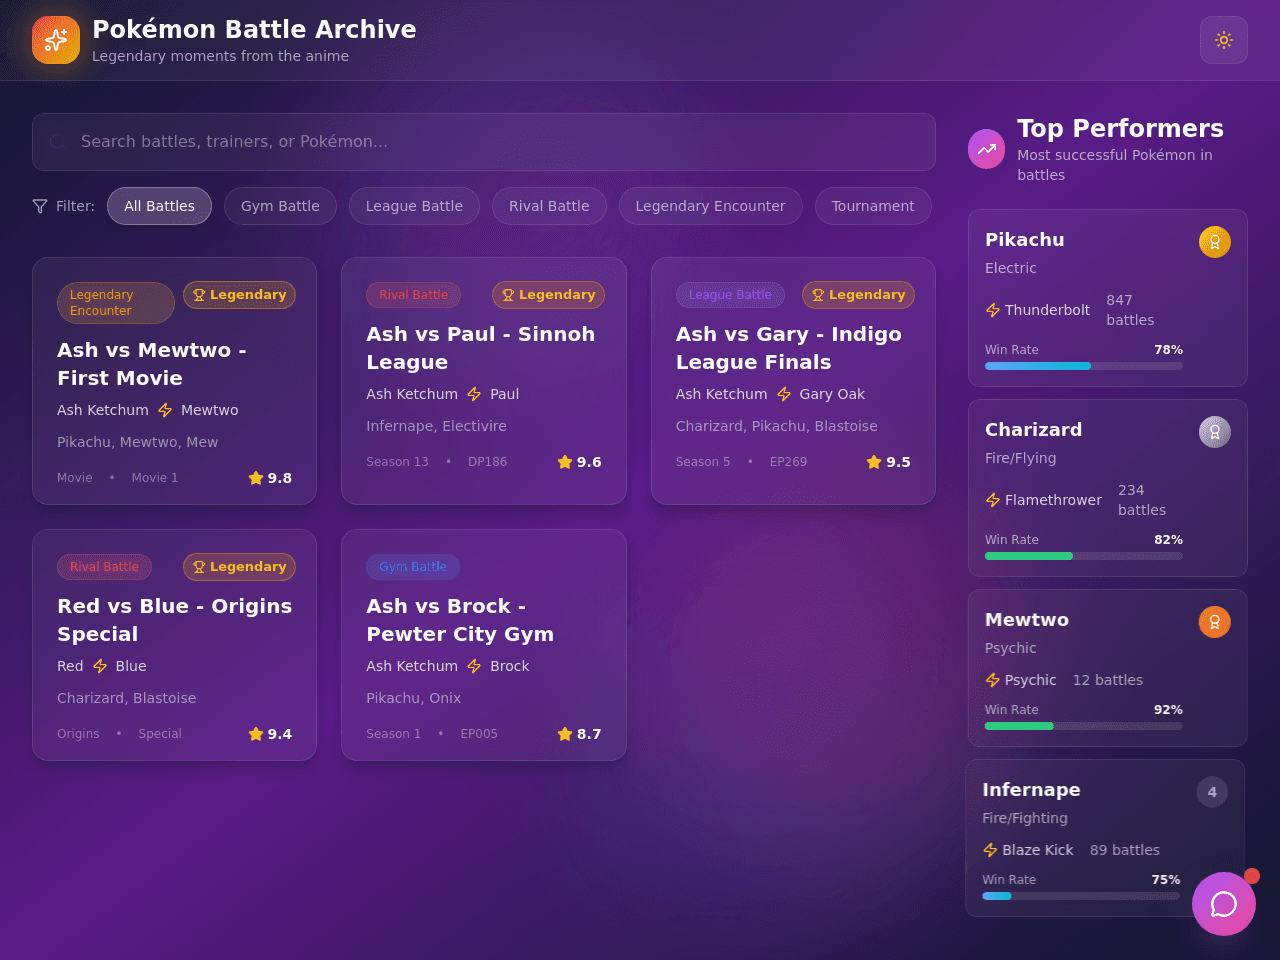Click the "Charizard, Pikachu, Blastoise" Pokémon list
Viewport: 1280px width, 960px height.
pos(776,426)
